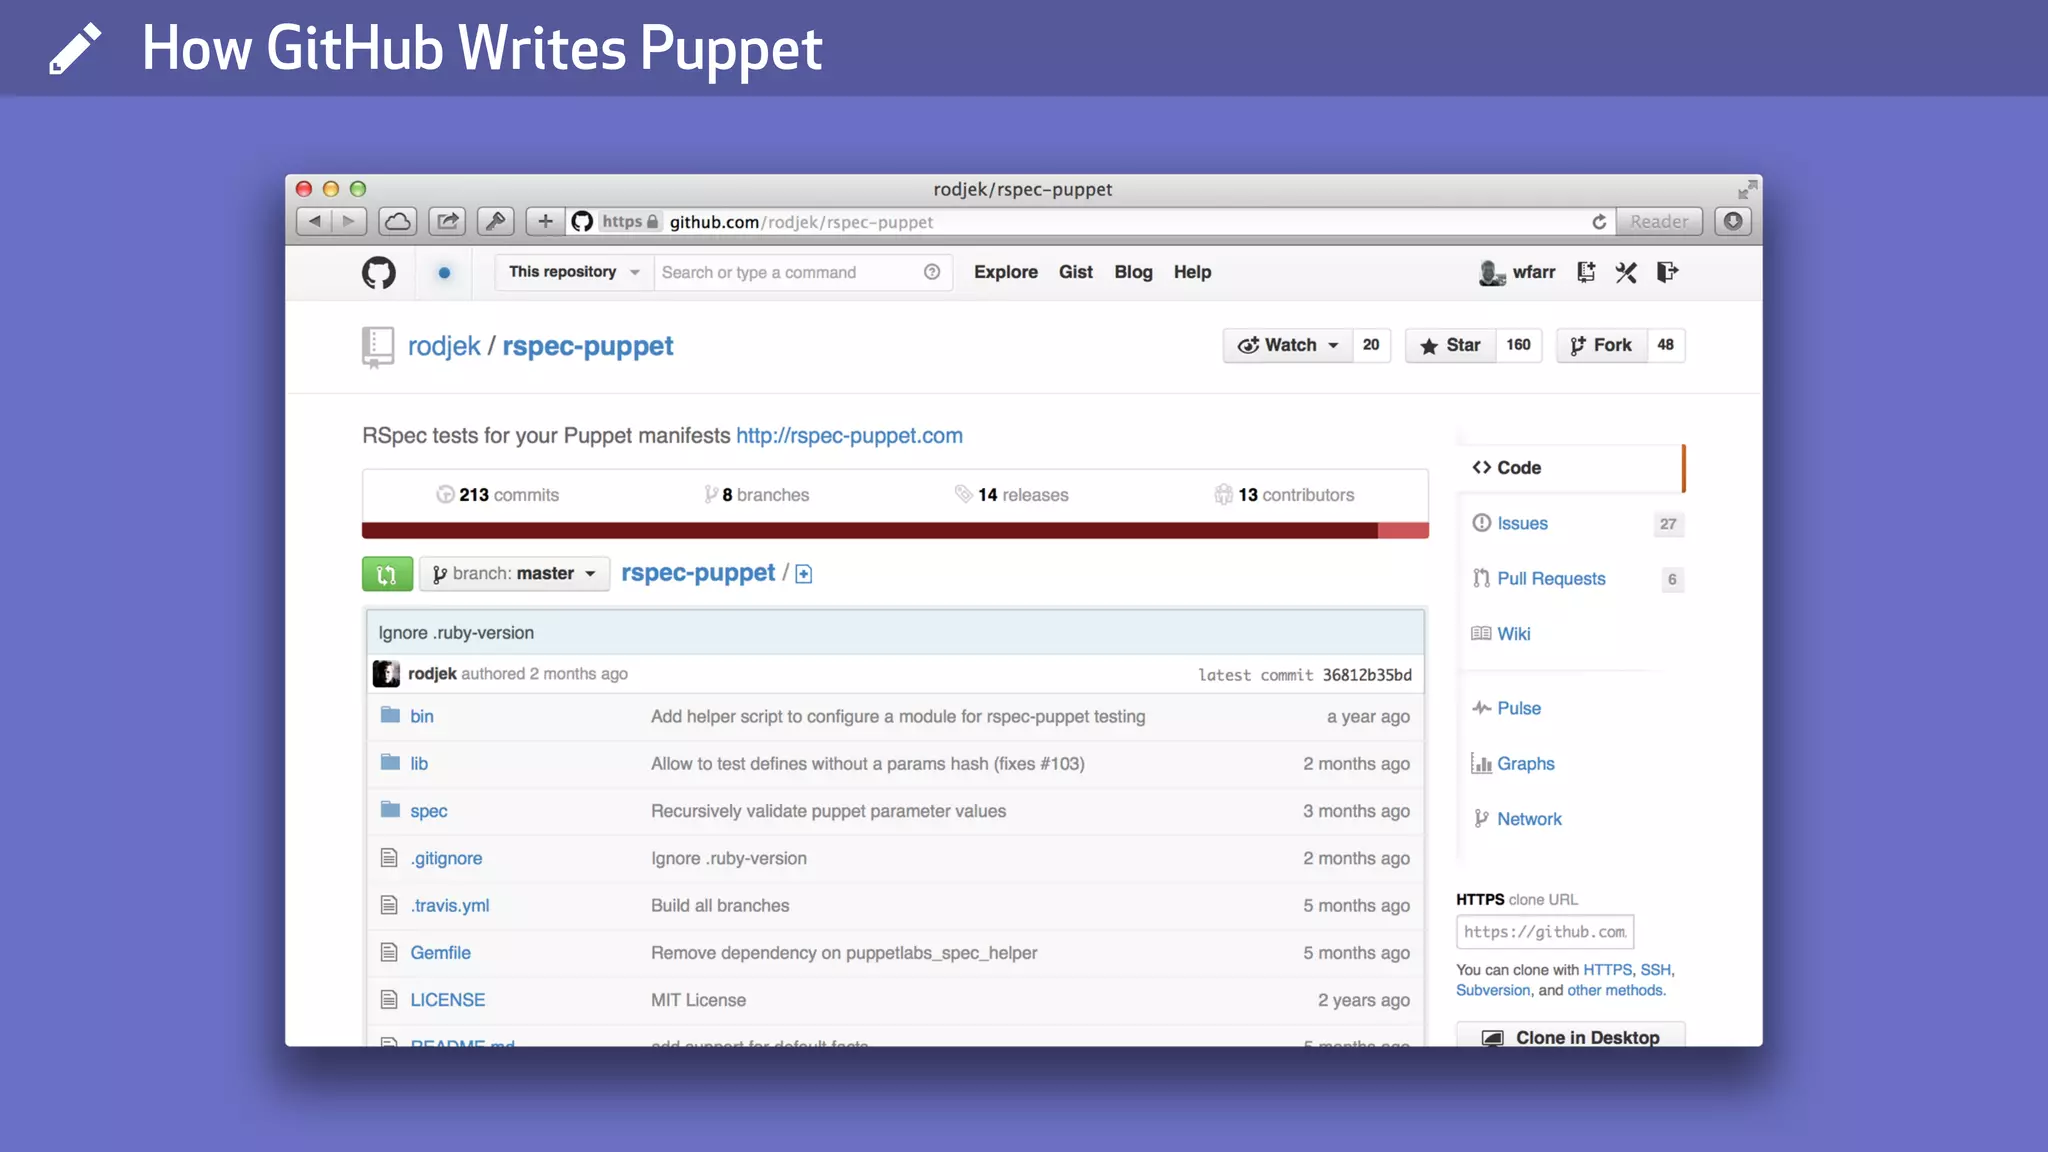Open the branch: master selector
Image resolution: width=2048 pixels, height=1152 pixels.
tap(514, 574)
